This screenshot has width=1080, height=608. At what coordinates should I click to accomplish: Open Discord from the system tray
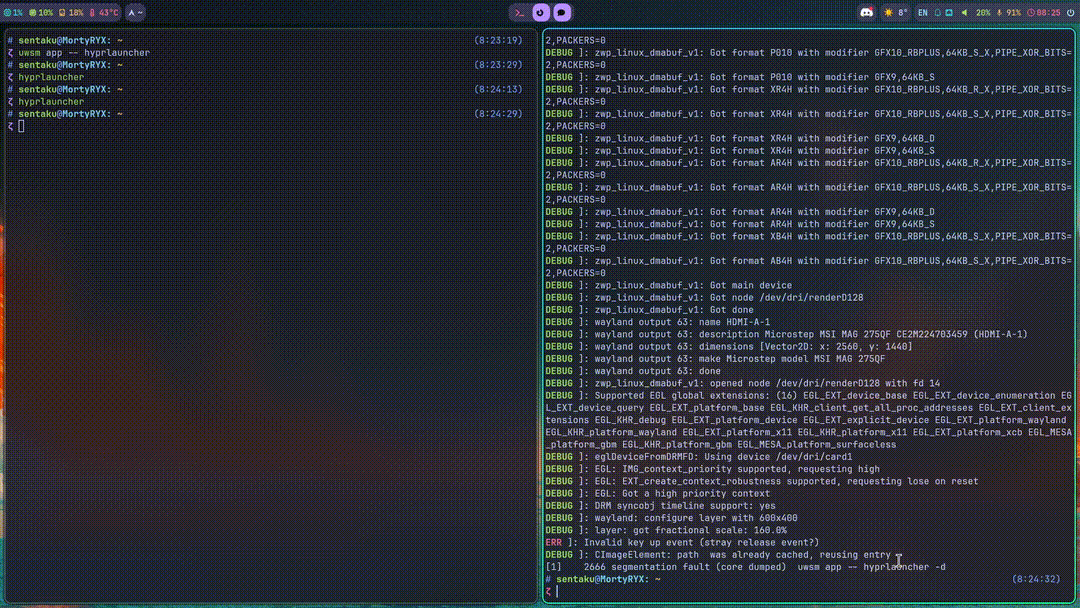[x=866, y=13]
